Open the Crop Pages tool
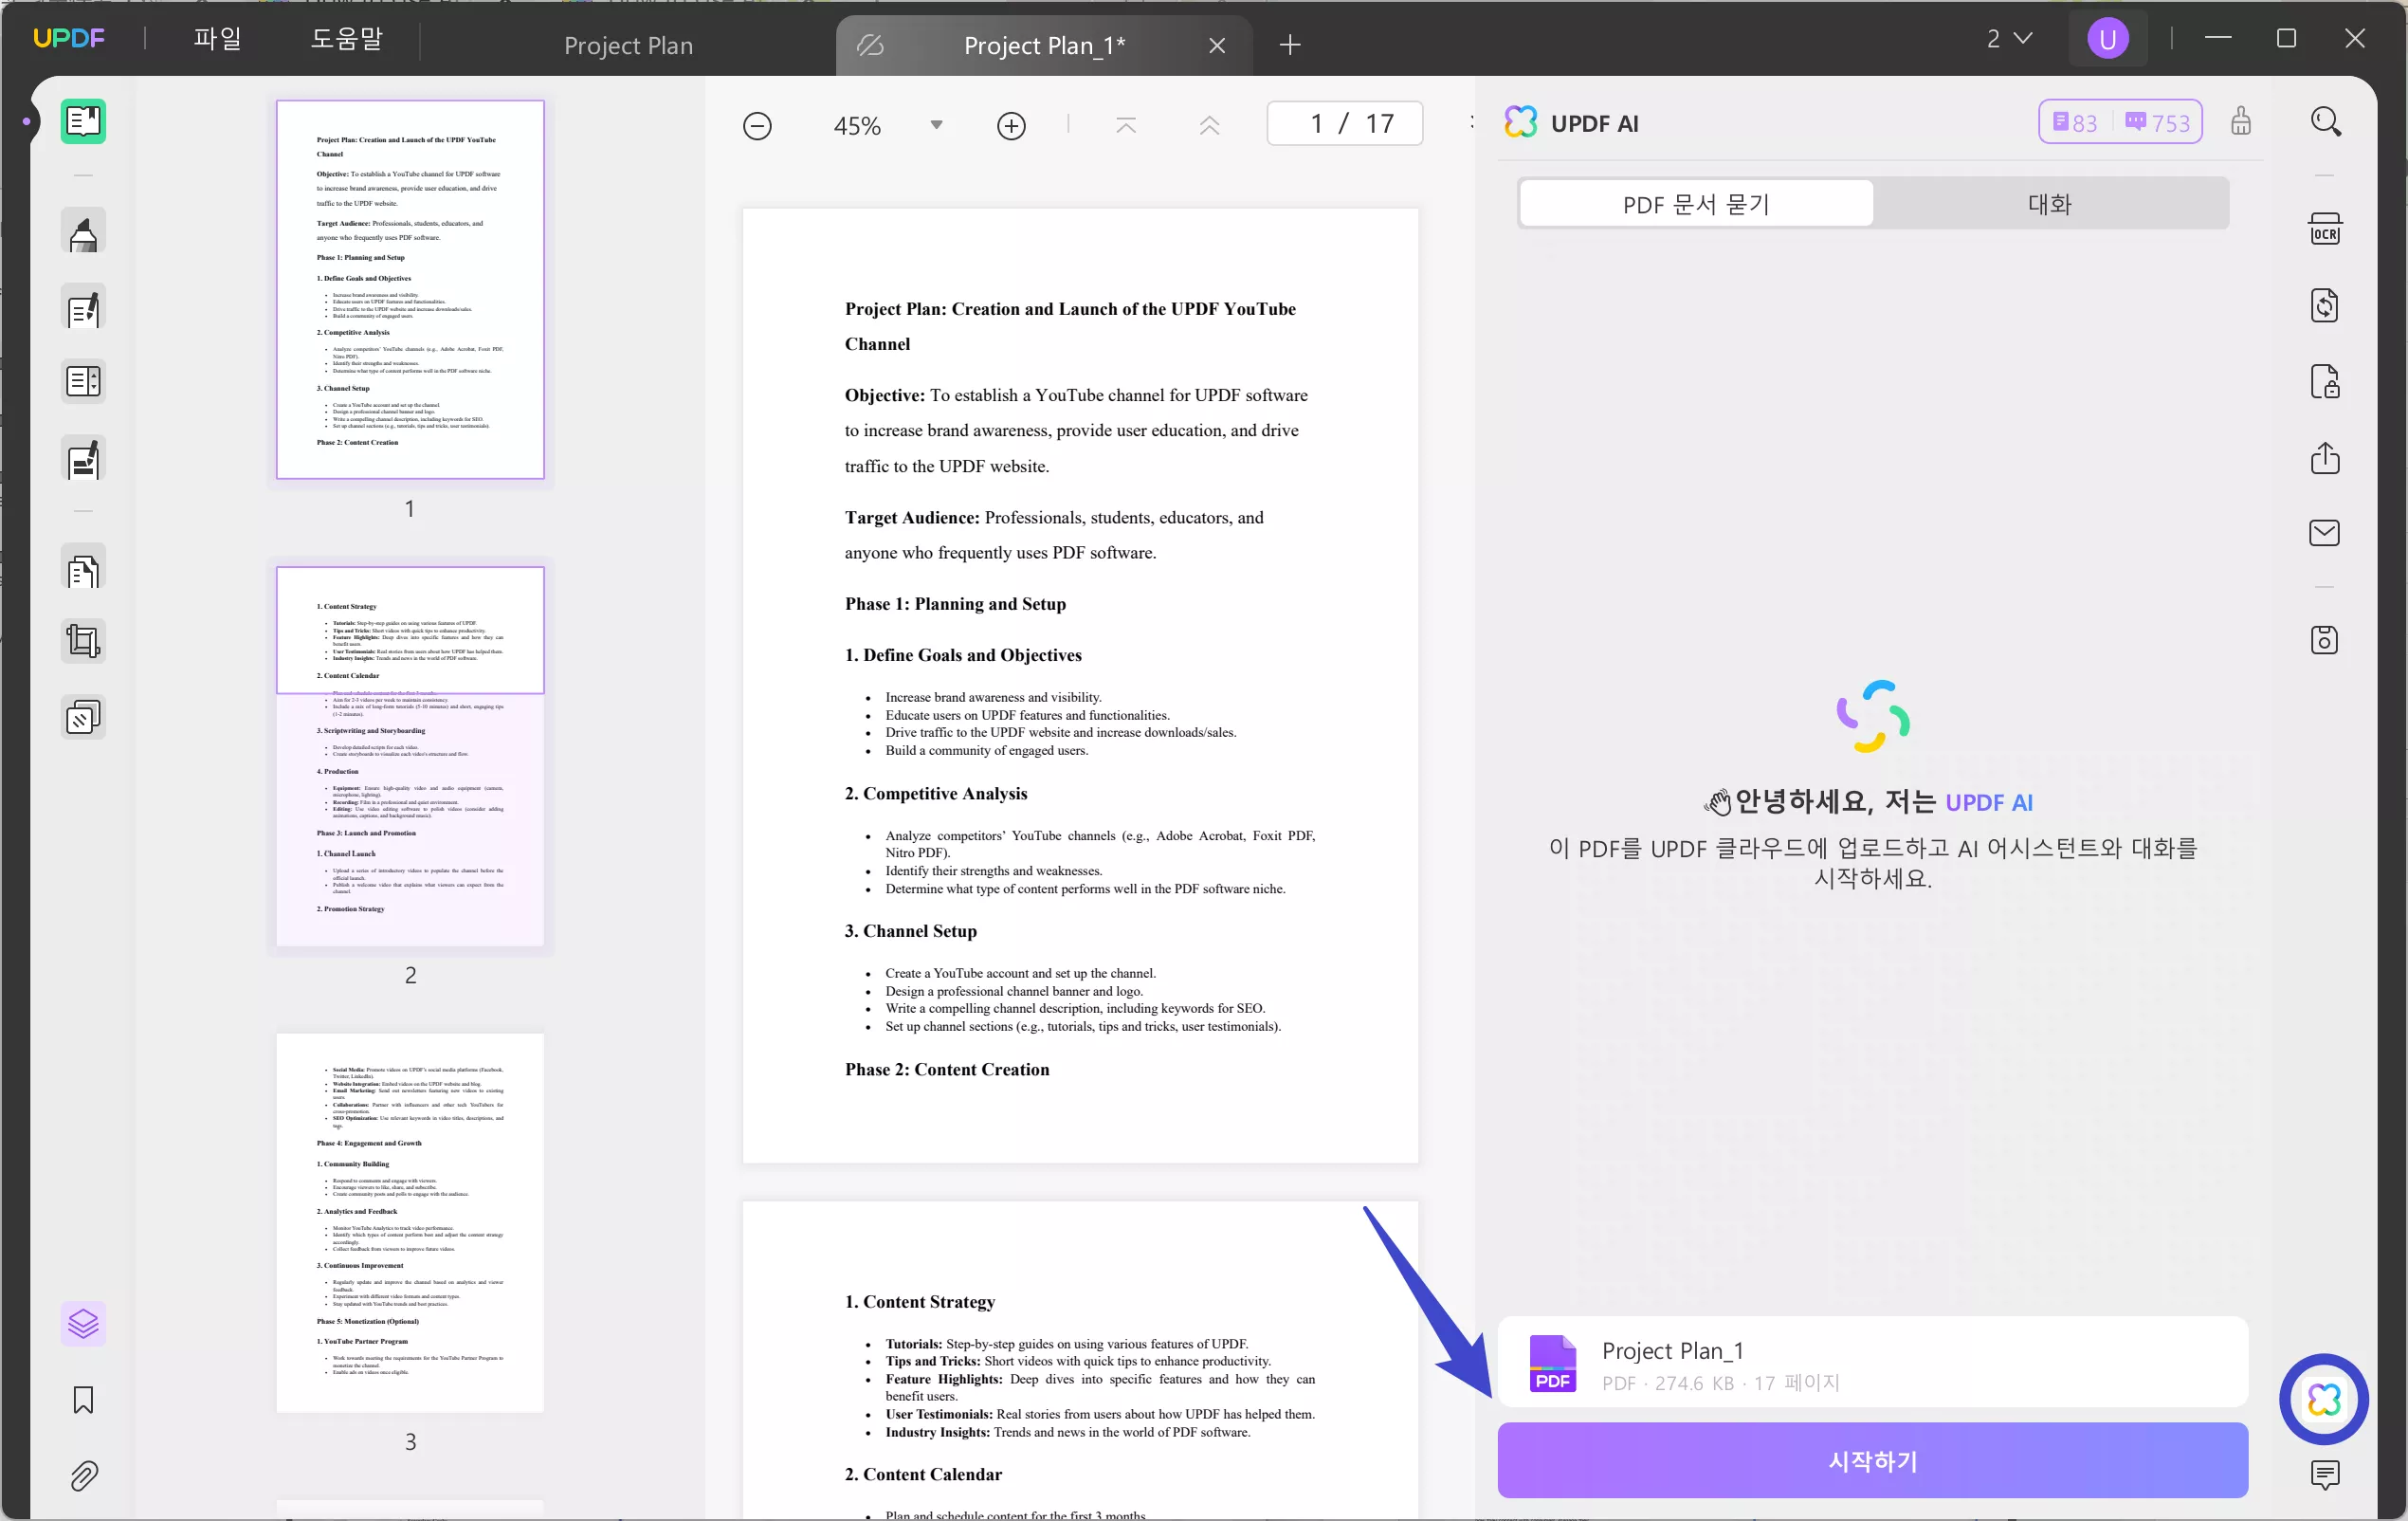The height and width of the screenshot is (1521, 2408). click(83, 641)
